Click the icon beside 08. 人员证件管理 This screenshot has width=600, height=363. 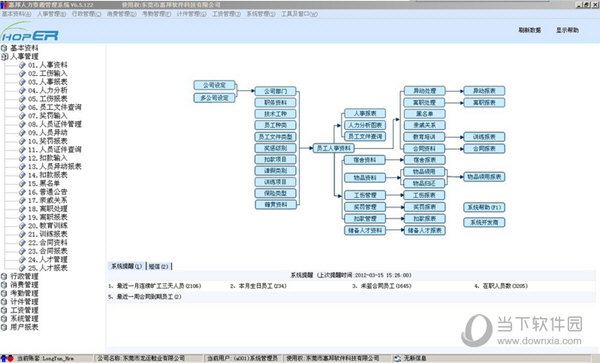[x=22, y=124]
